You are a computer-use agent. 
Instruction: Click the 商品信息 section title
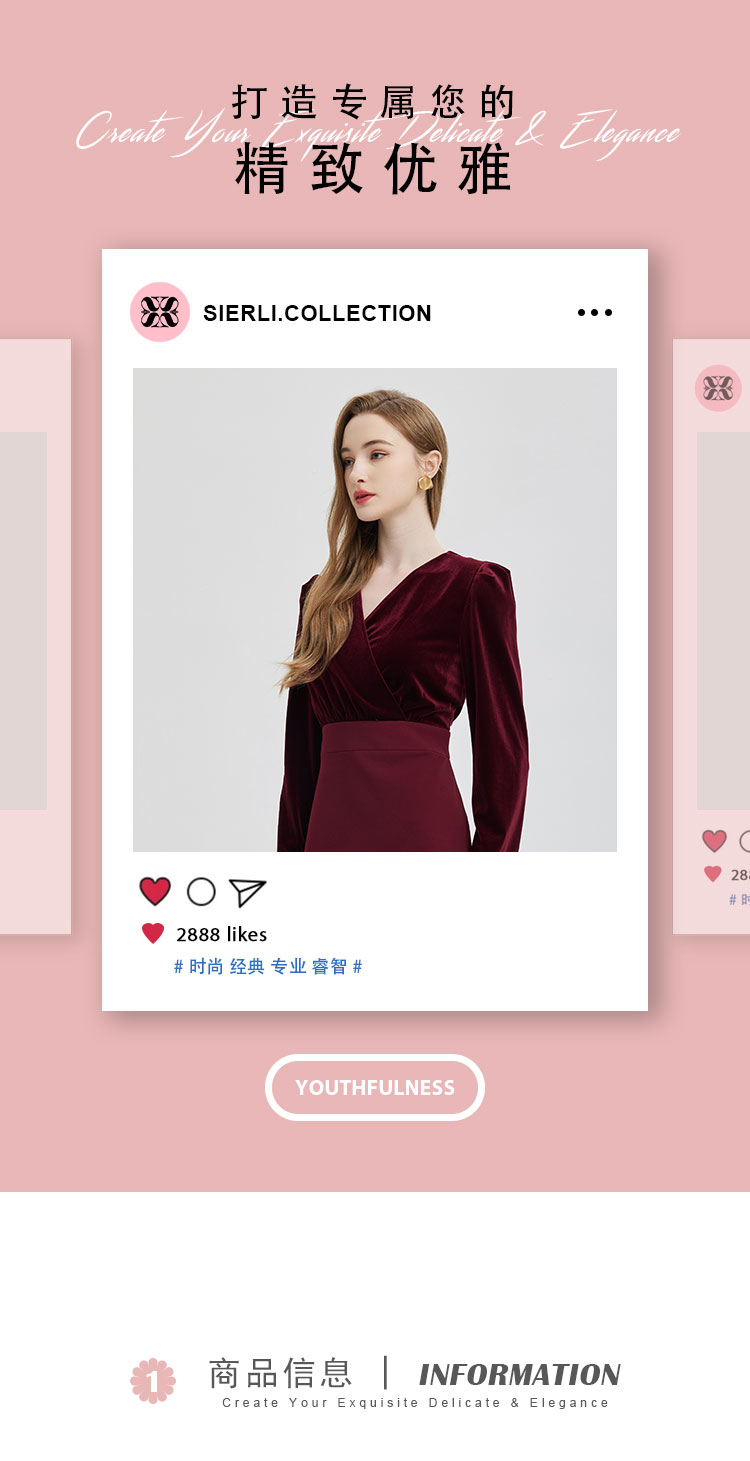(x=281, y=1373)
